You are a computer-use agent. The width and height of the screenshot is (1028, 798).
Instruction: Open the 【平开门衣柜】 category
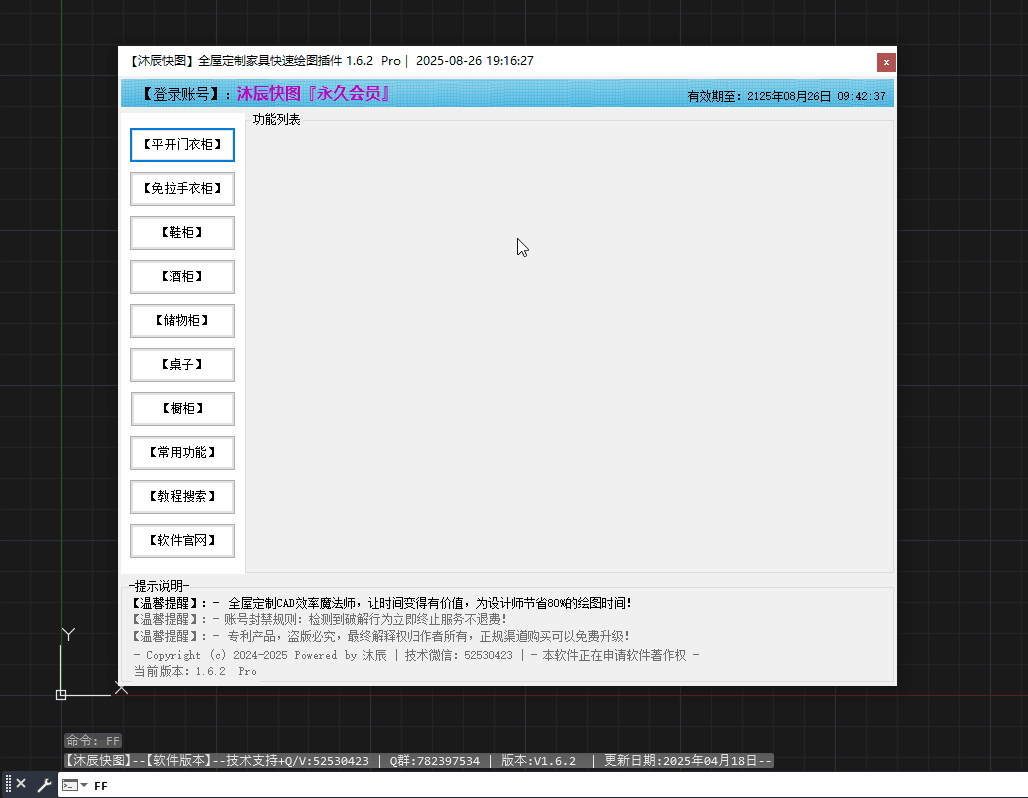(182, 145)
